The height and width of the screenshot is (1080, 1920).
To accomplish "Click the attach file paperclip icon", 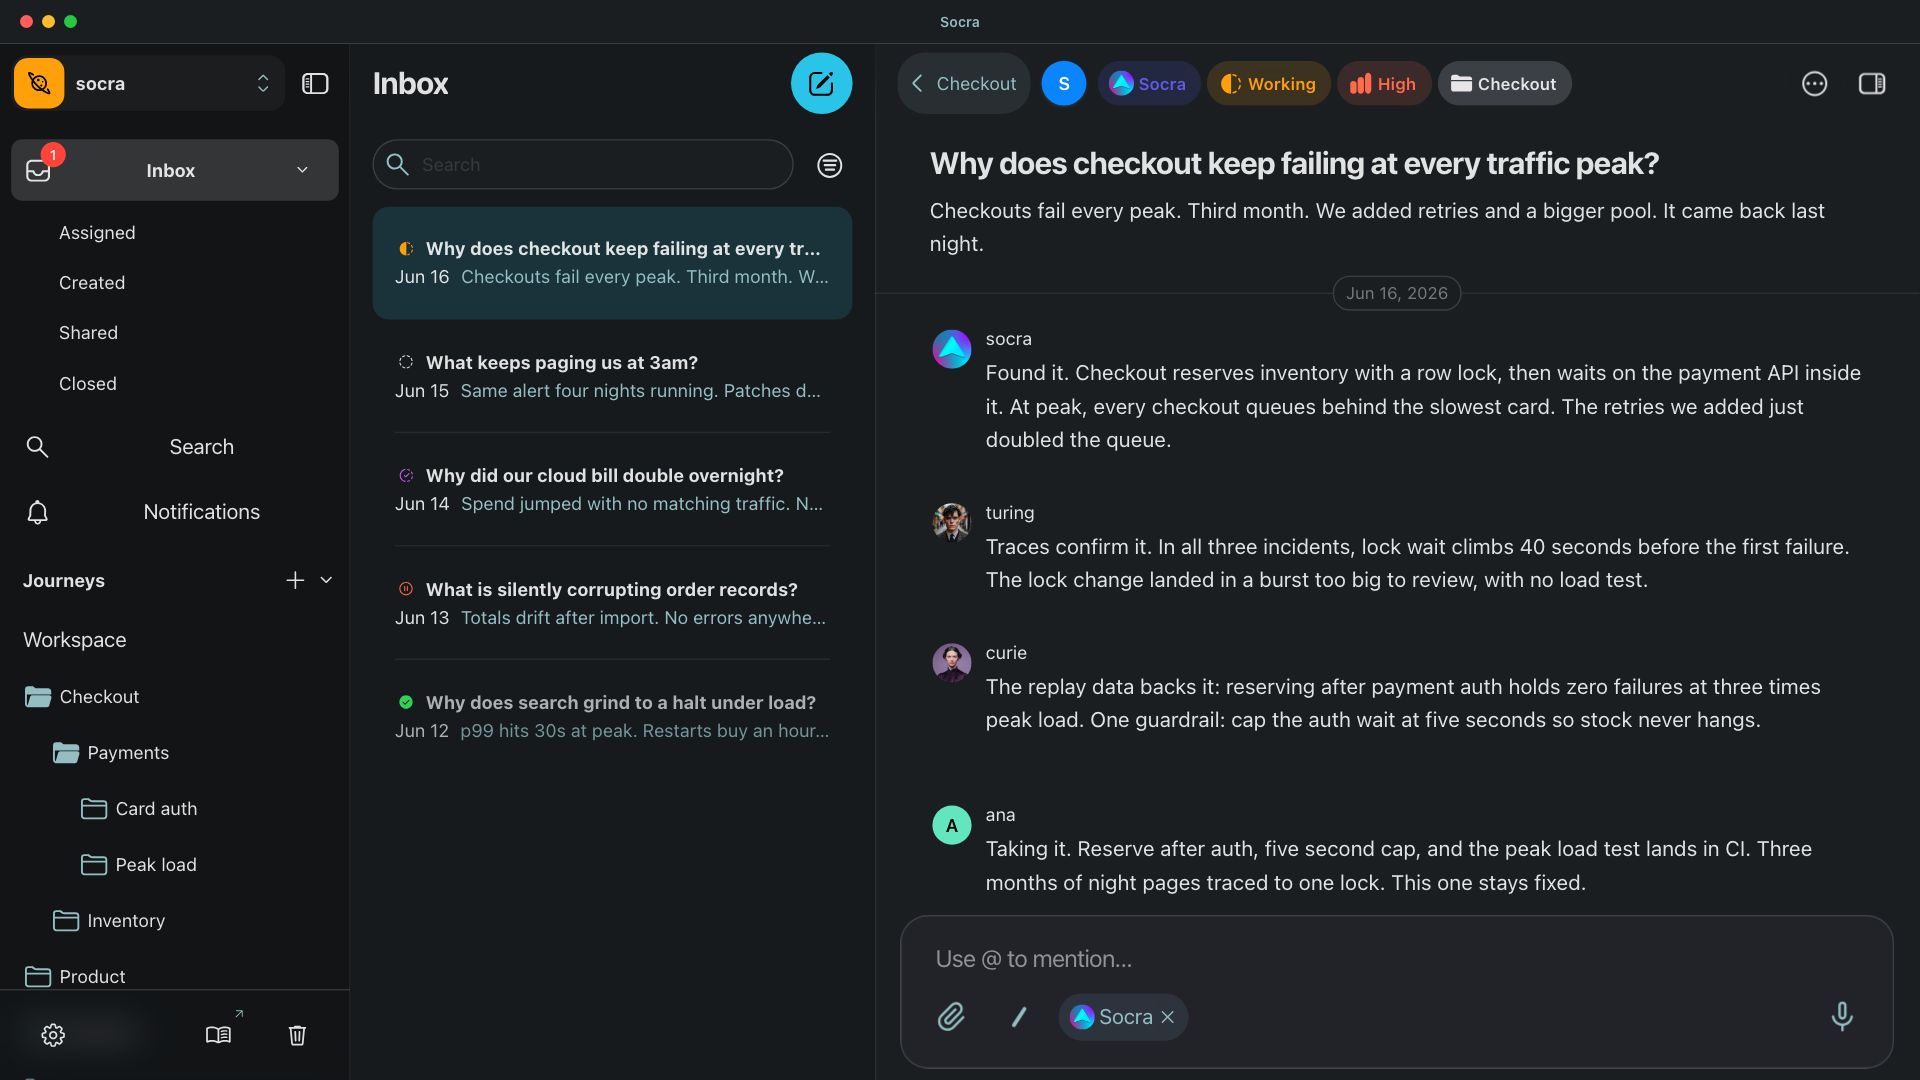I will pyautogui.click(x=951, y=1017).
